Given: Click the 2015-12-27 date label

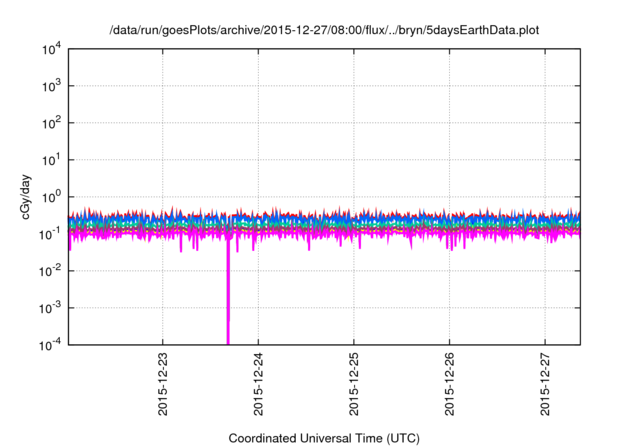Looking at the screenshot, I should 545,384.
